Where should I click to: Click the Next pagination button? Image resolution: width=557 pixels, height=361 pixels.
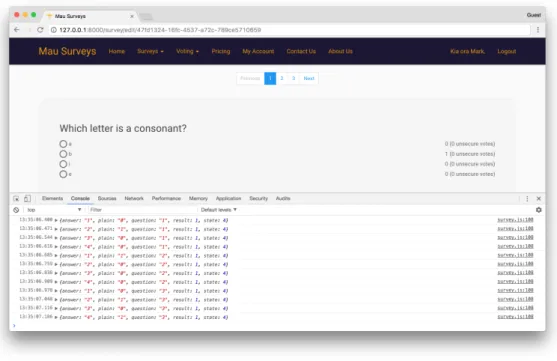pos(309,79)
